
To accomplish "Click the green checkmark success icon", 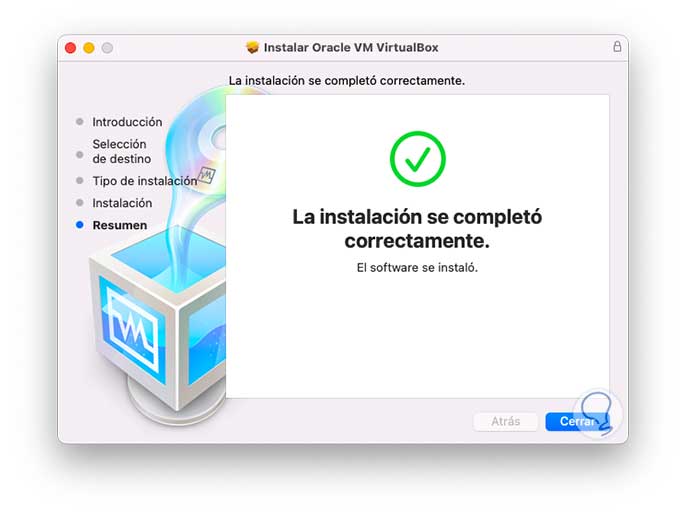I will click(x=418, y=159).
